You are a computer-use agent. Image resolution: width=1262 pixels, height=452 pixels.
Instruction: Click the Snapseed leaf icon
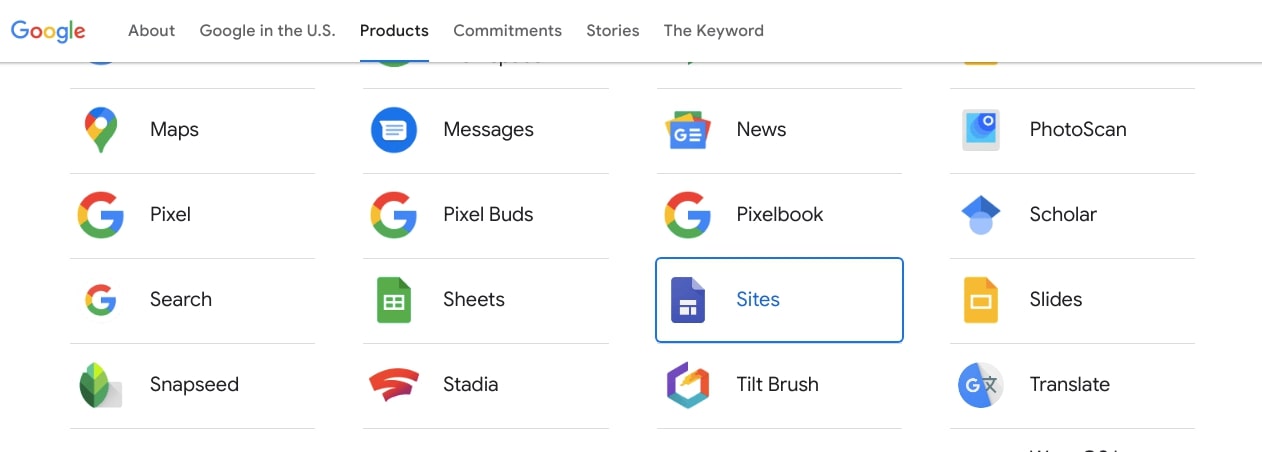coord(100,385)
